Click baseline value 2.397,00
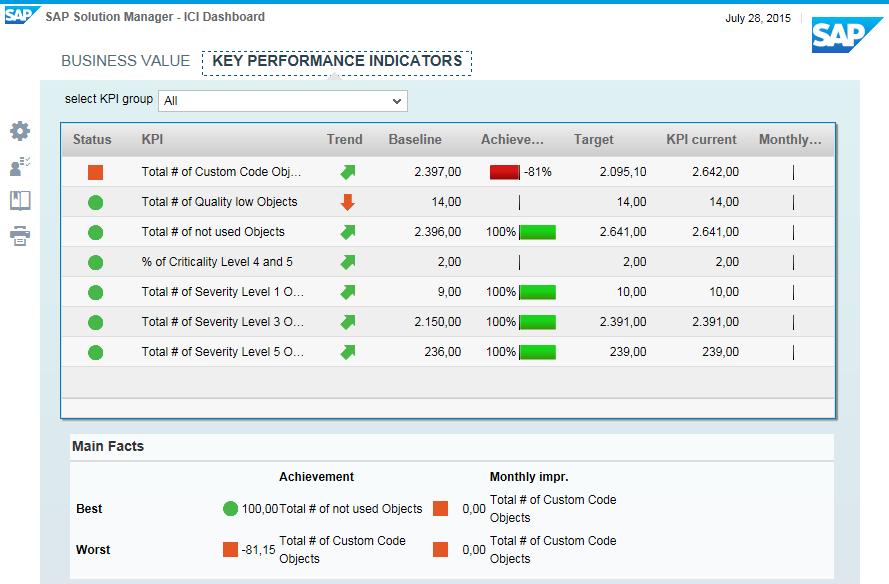The width and height of the screenshot is (889, 584). pos(437,172)
